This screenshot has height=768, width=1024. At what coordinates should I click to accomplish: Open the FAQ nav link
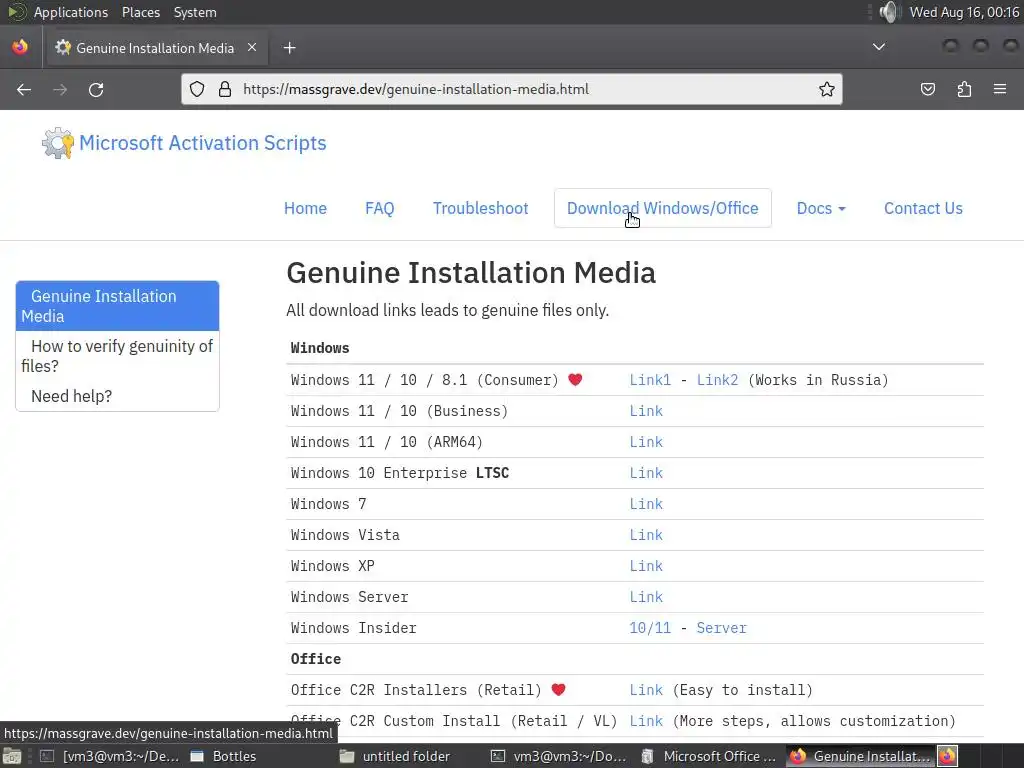click(379, 208)
